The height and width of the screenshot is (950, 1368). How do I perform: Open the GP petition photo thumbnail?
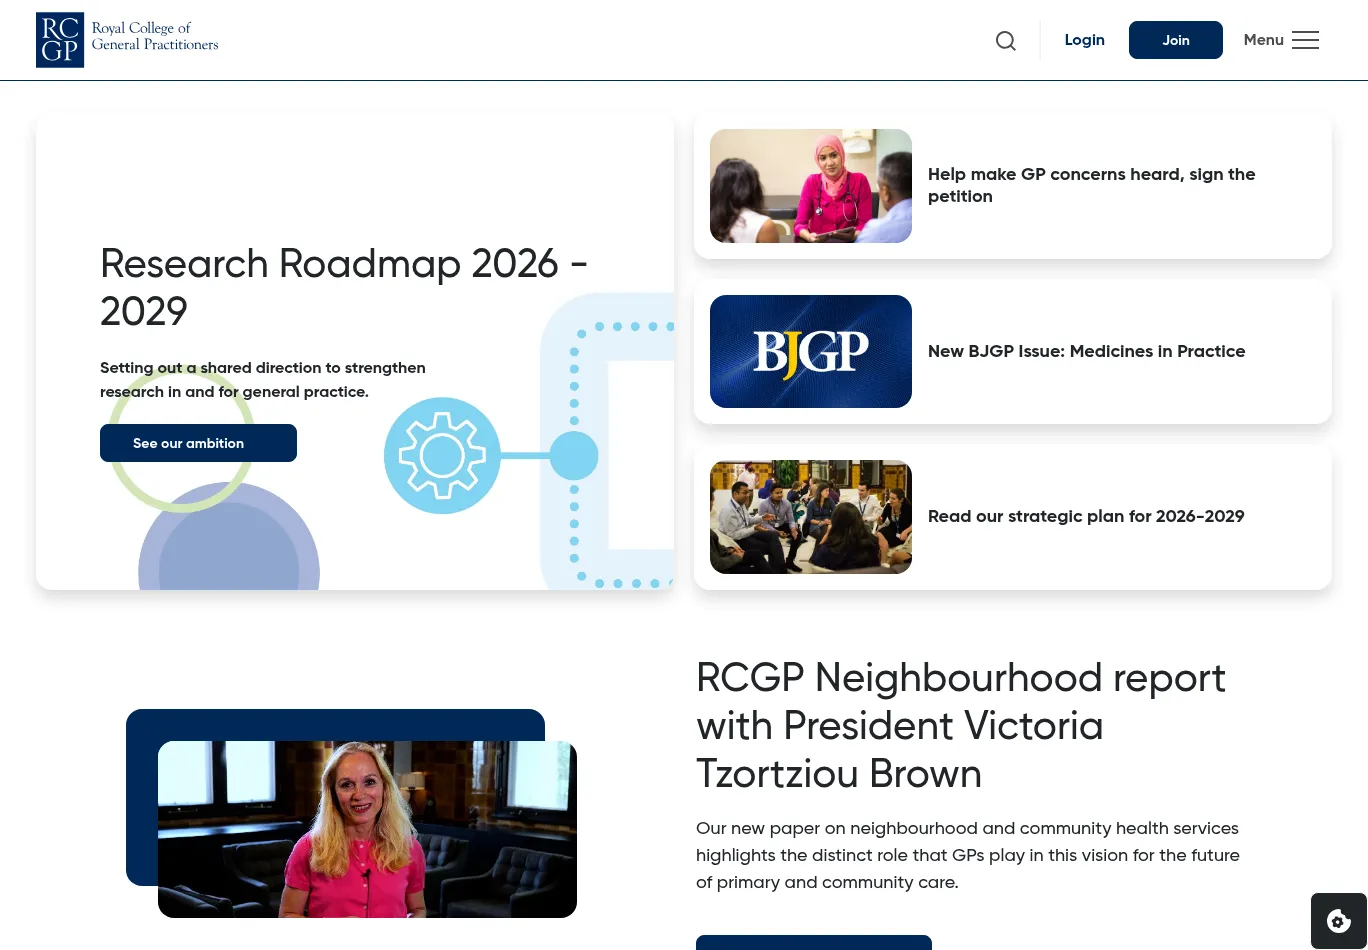pos(811,186)
